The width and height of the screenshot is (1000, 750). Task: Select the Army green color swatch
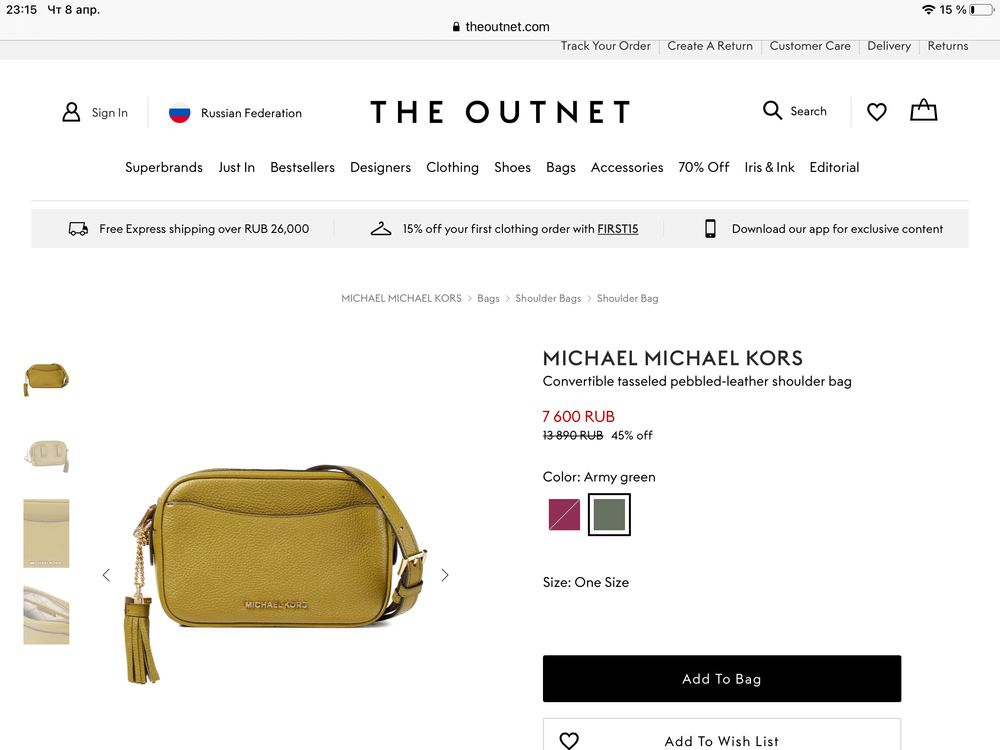pyautogui.click(x=609, y=515)
